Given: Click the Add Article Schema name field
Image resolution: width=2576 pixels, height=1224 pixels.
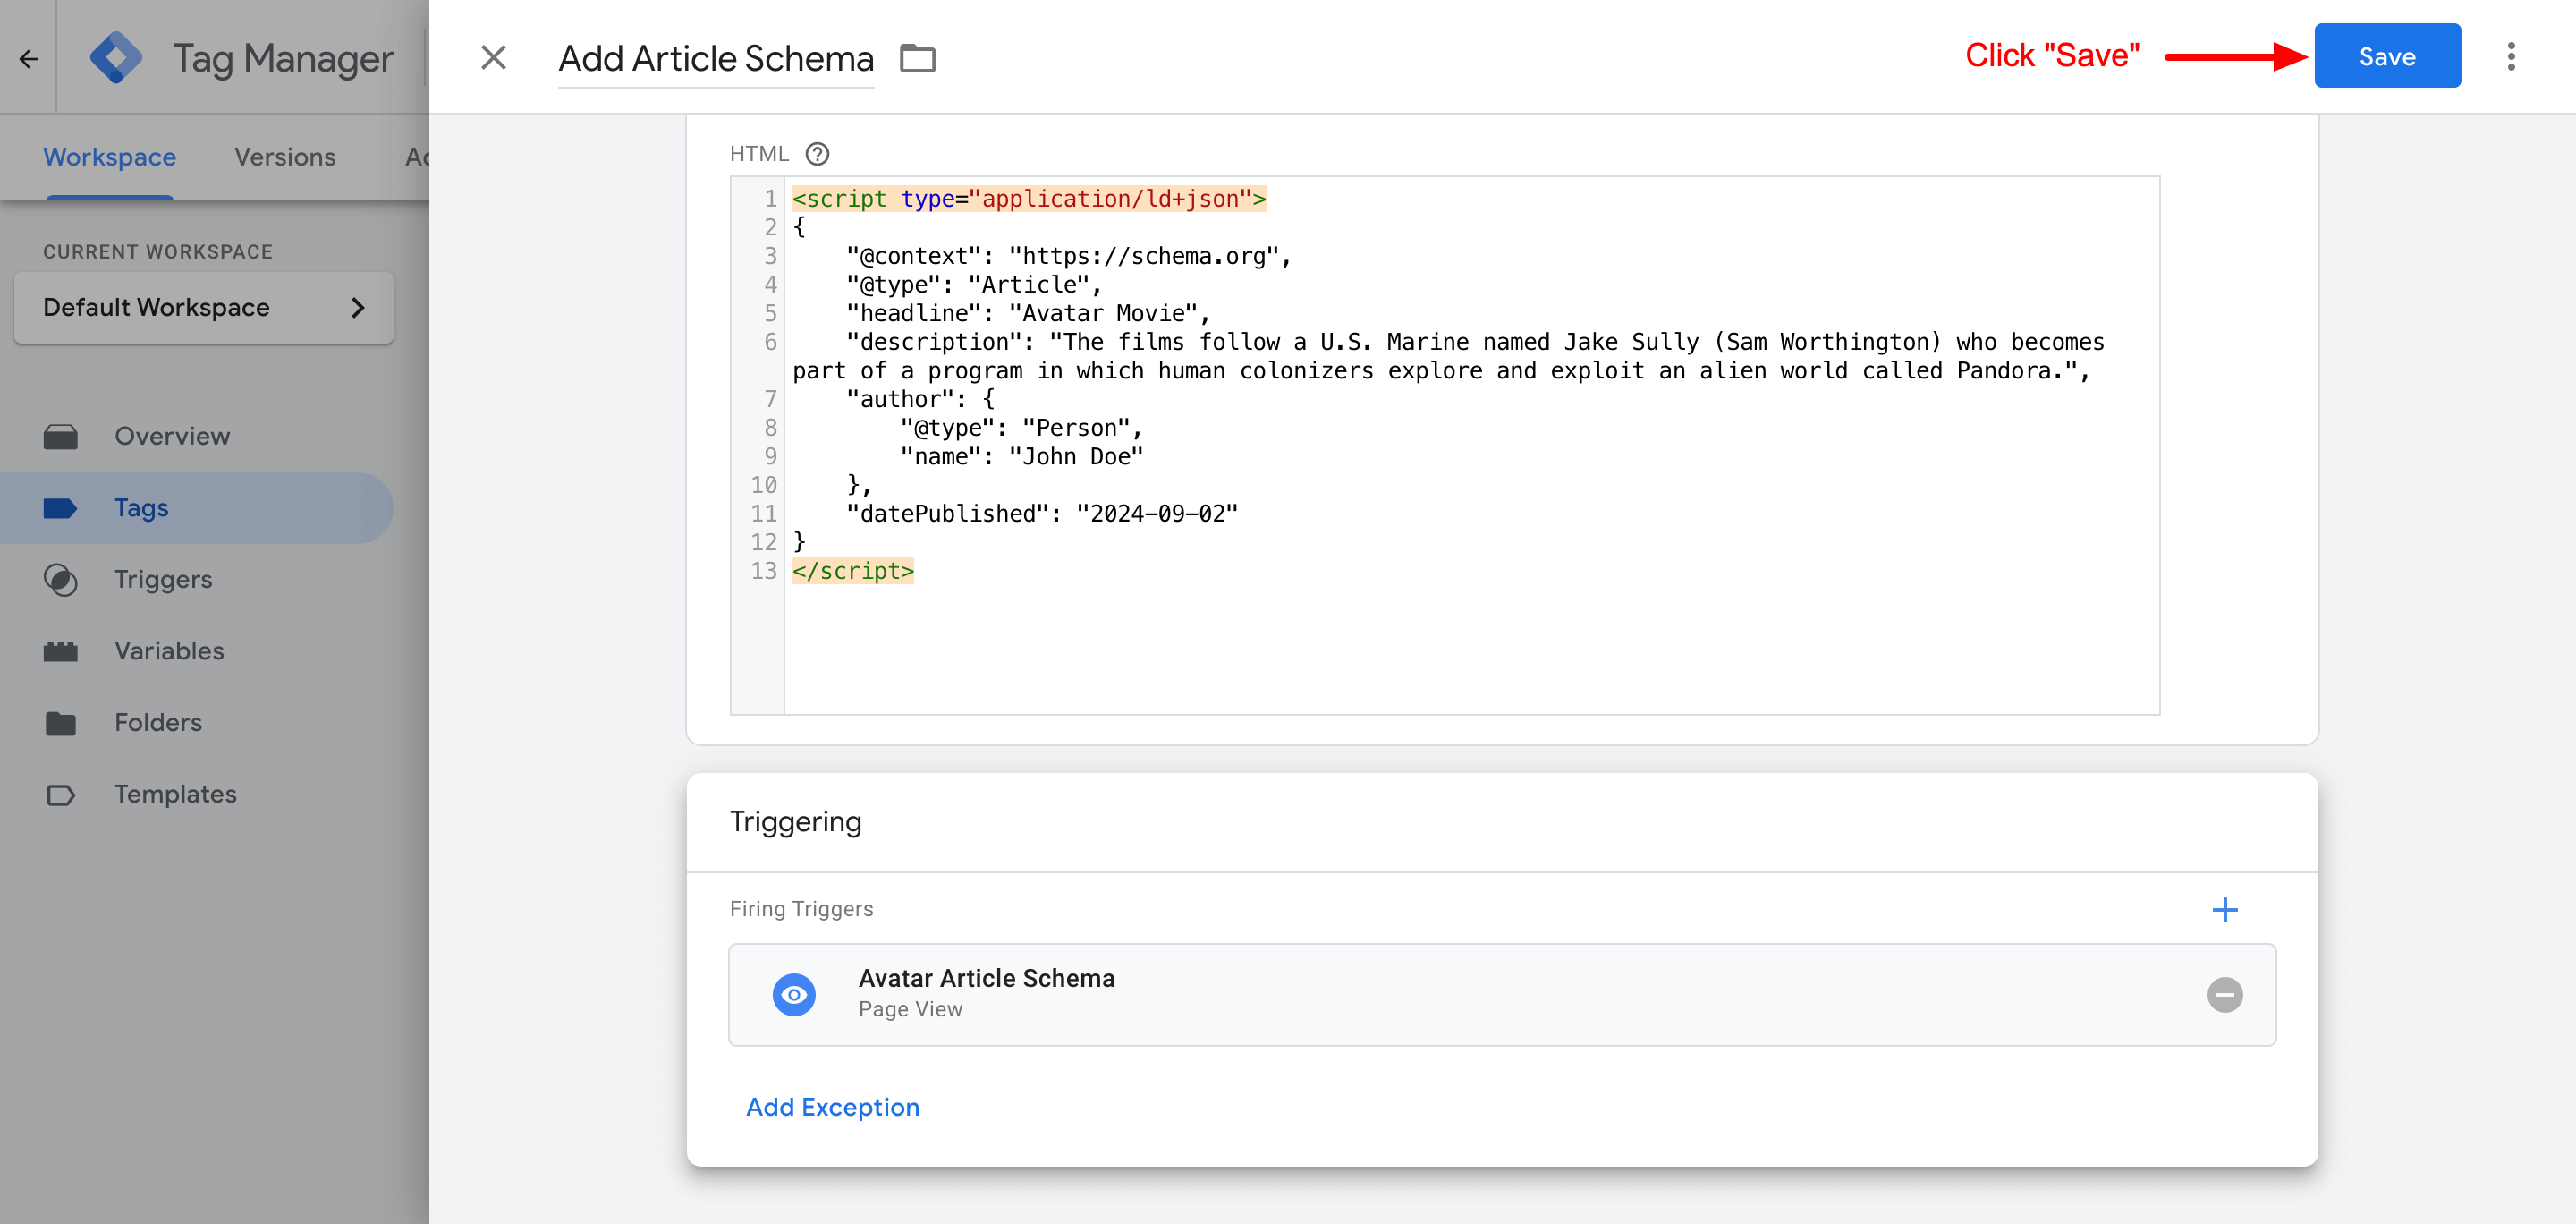Looking at the screenshot, I should pyautogui.click(x=716, y=59).
